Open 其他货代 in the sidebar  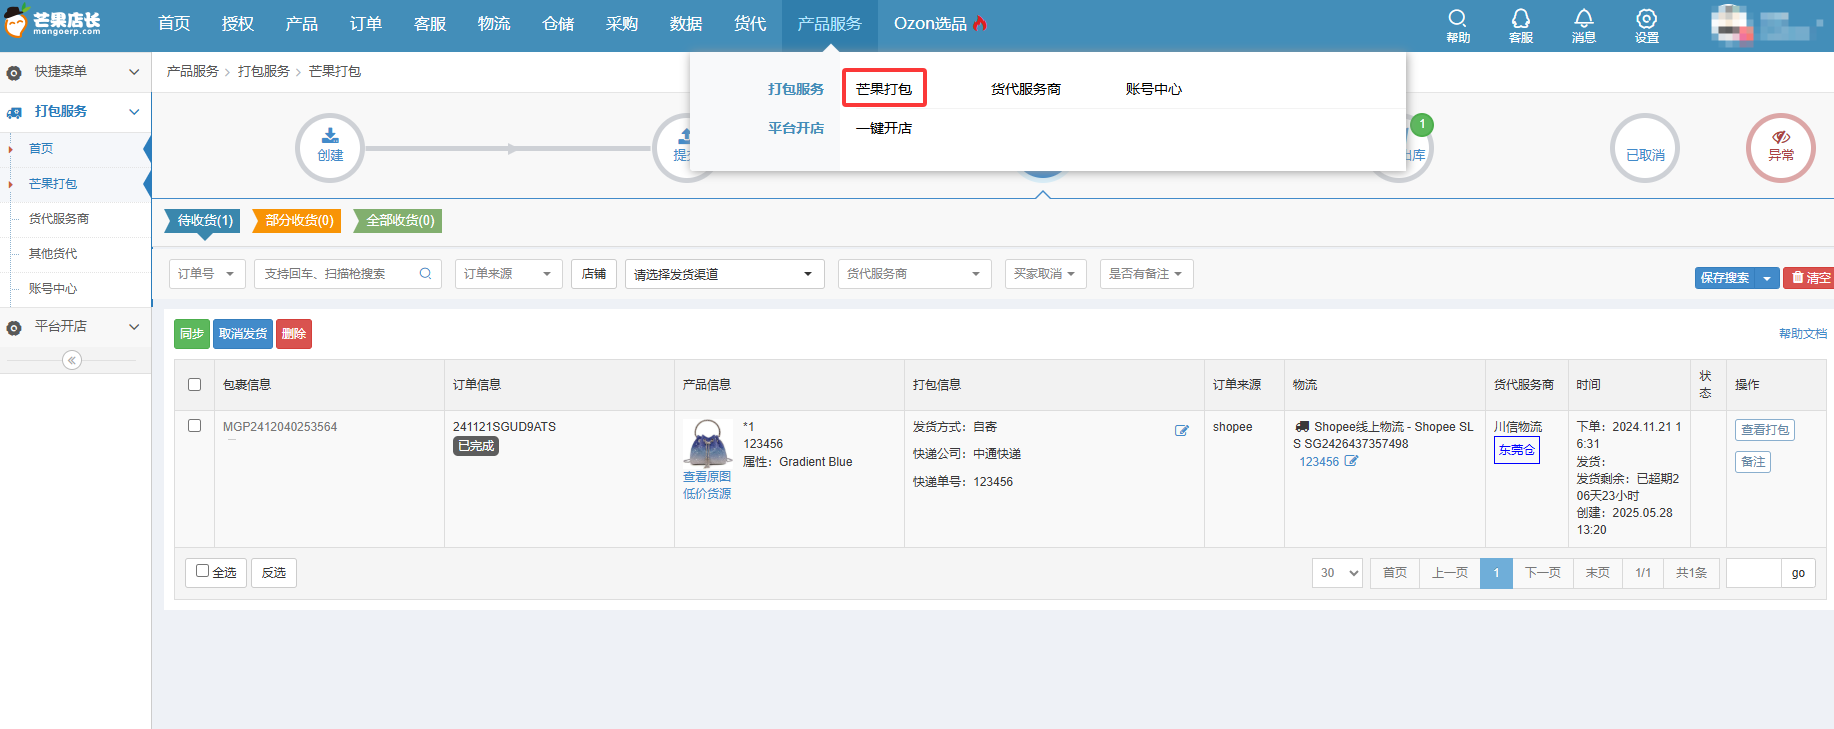point(53,254)
